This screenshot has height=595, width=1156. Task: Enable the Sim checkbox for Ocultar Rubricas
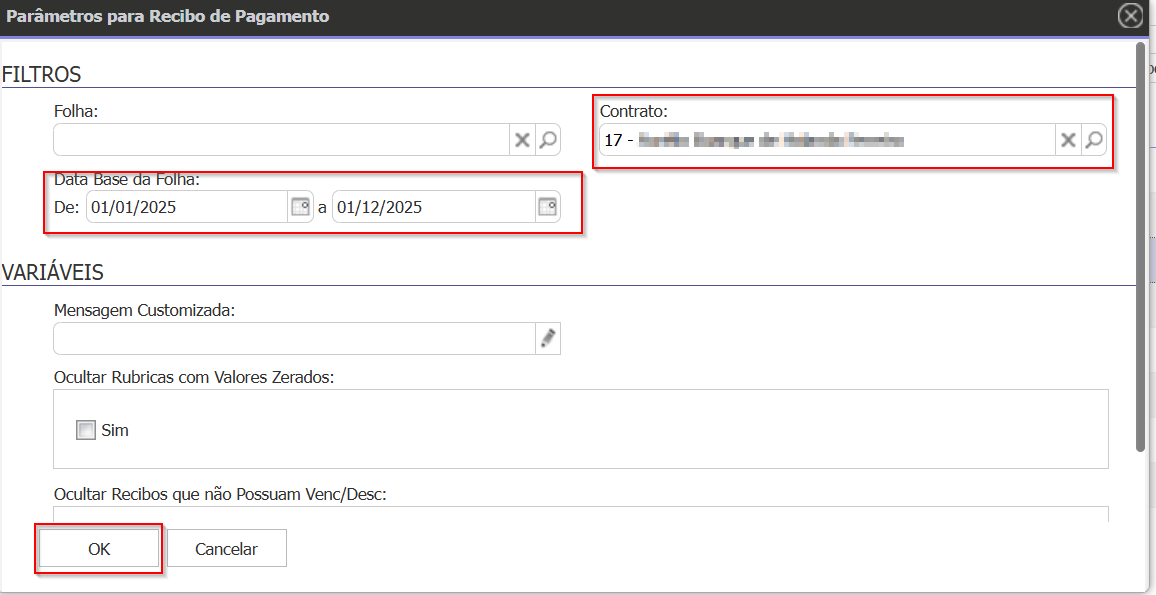pos(86,431)
